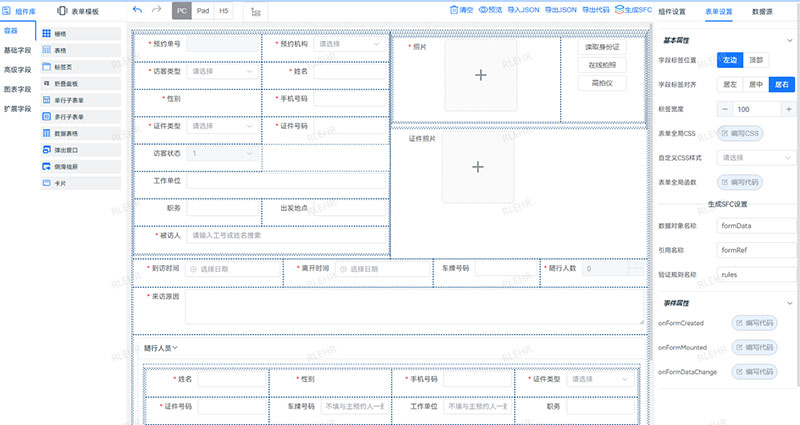Image resolution: width=800 pixels, height=425 pixels.
Task: Select H5 layout mode
Action: pyautogui.click(x=223, y=11)
